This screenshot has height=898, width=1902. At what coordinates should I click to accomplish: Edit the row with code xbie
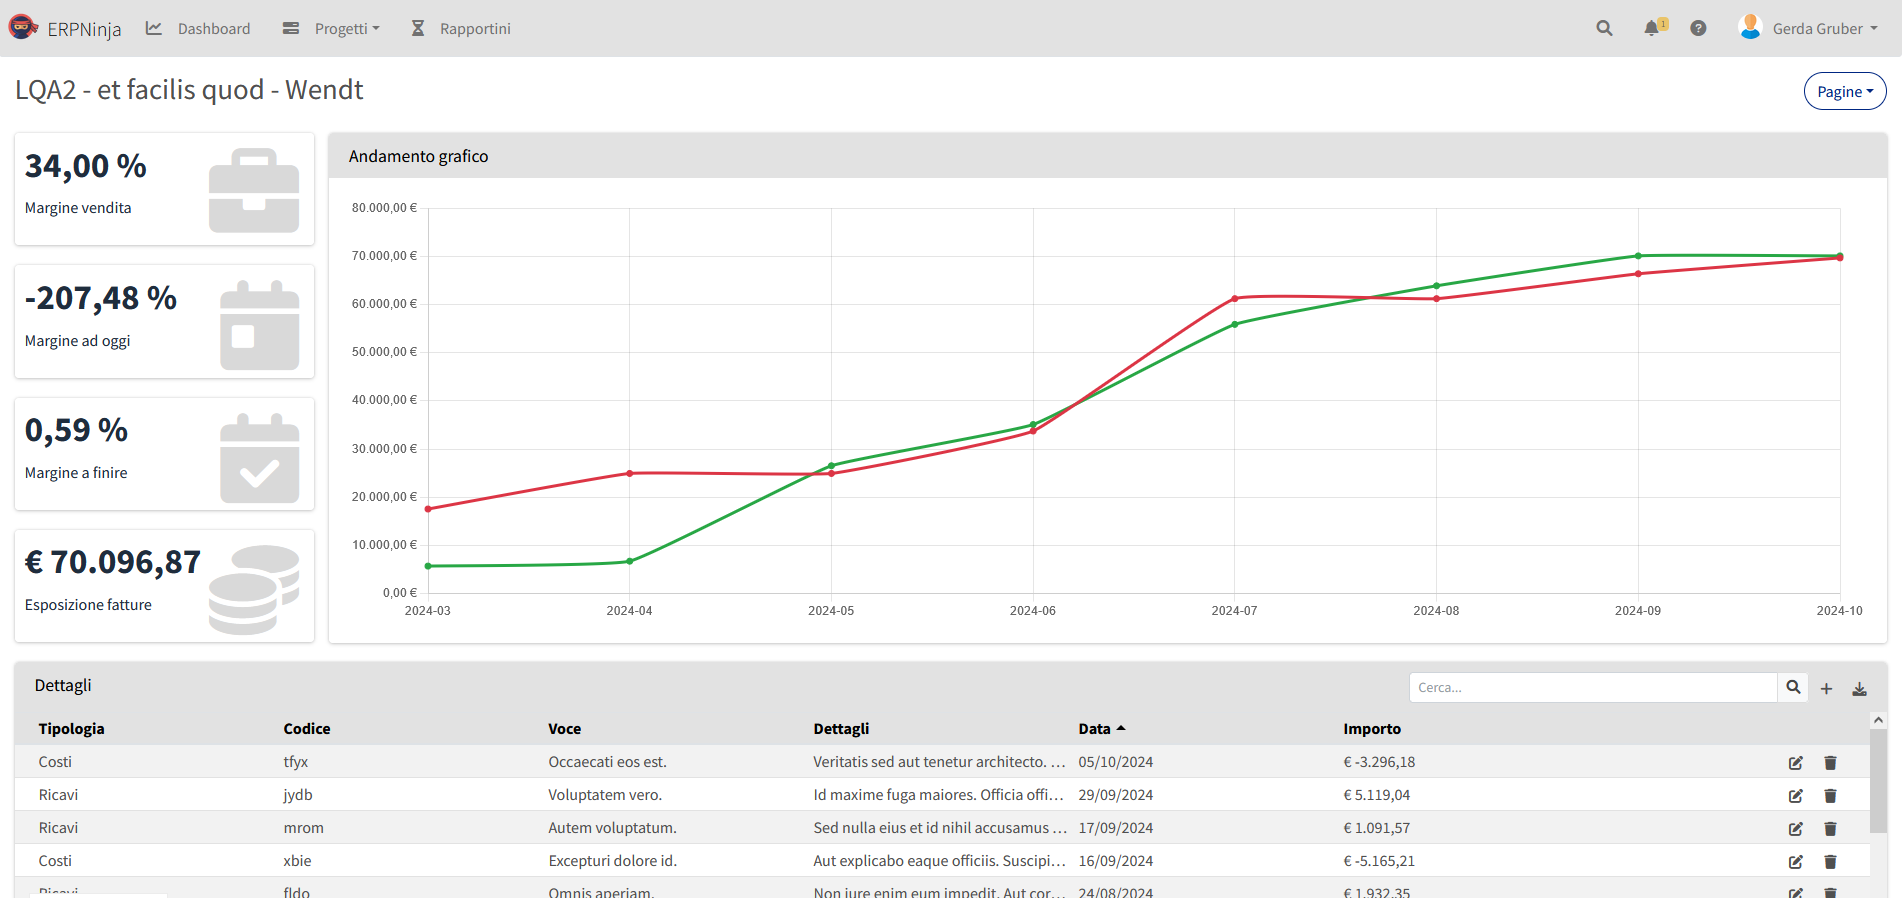point(1796,861)
